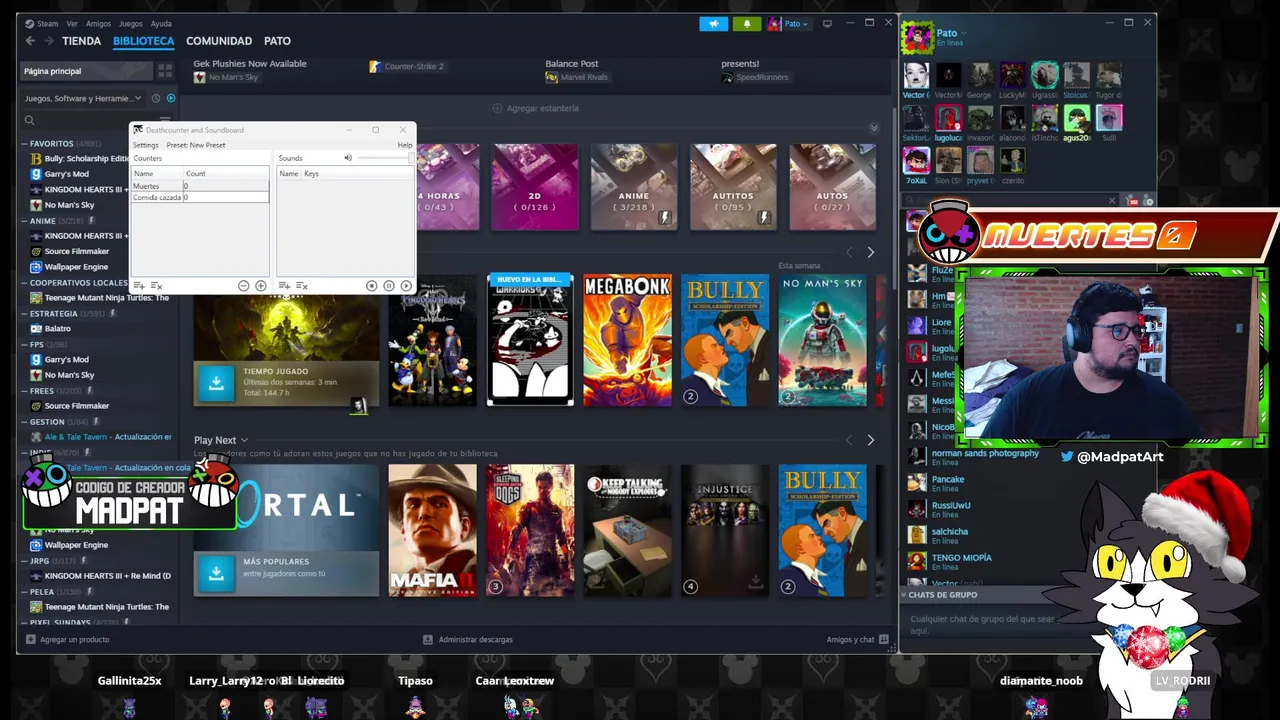This screenshot has height=720, width=1280.
Task: Click Agregar un producto
Action: [x=67, y=639]
